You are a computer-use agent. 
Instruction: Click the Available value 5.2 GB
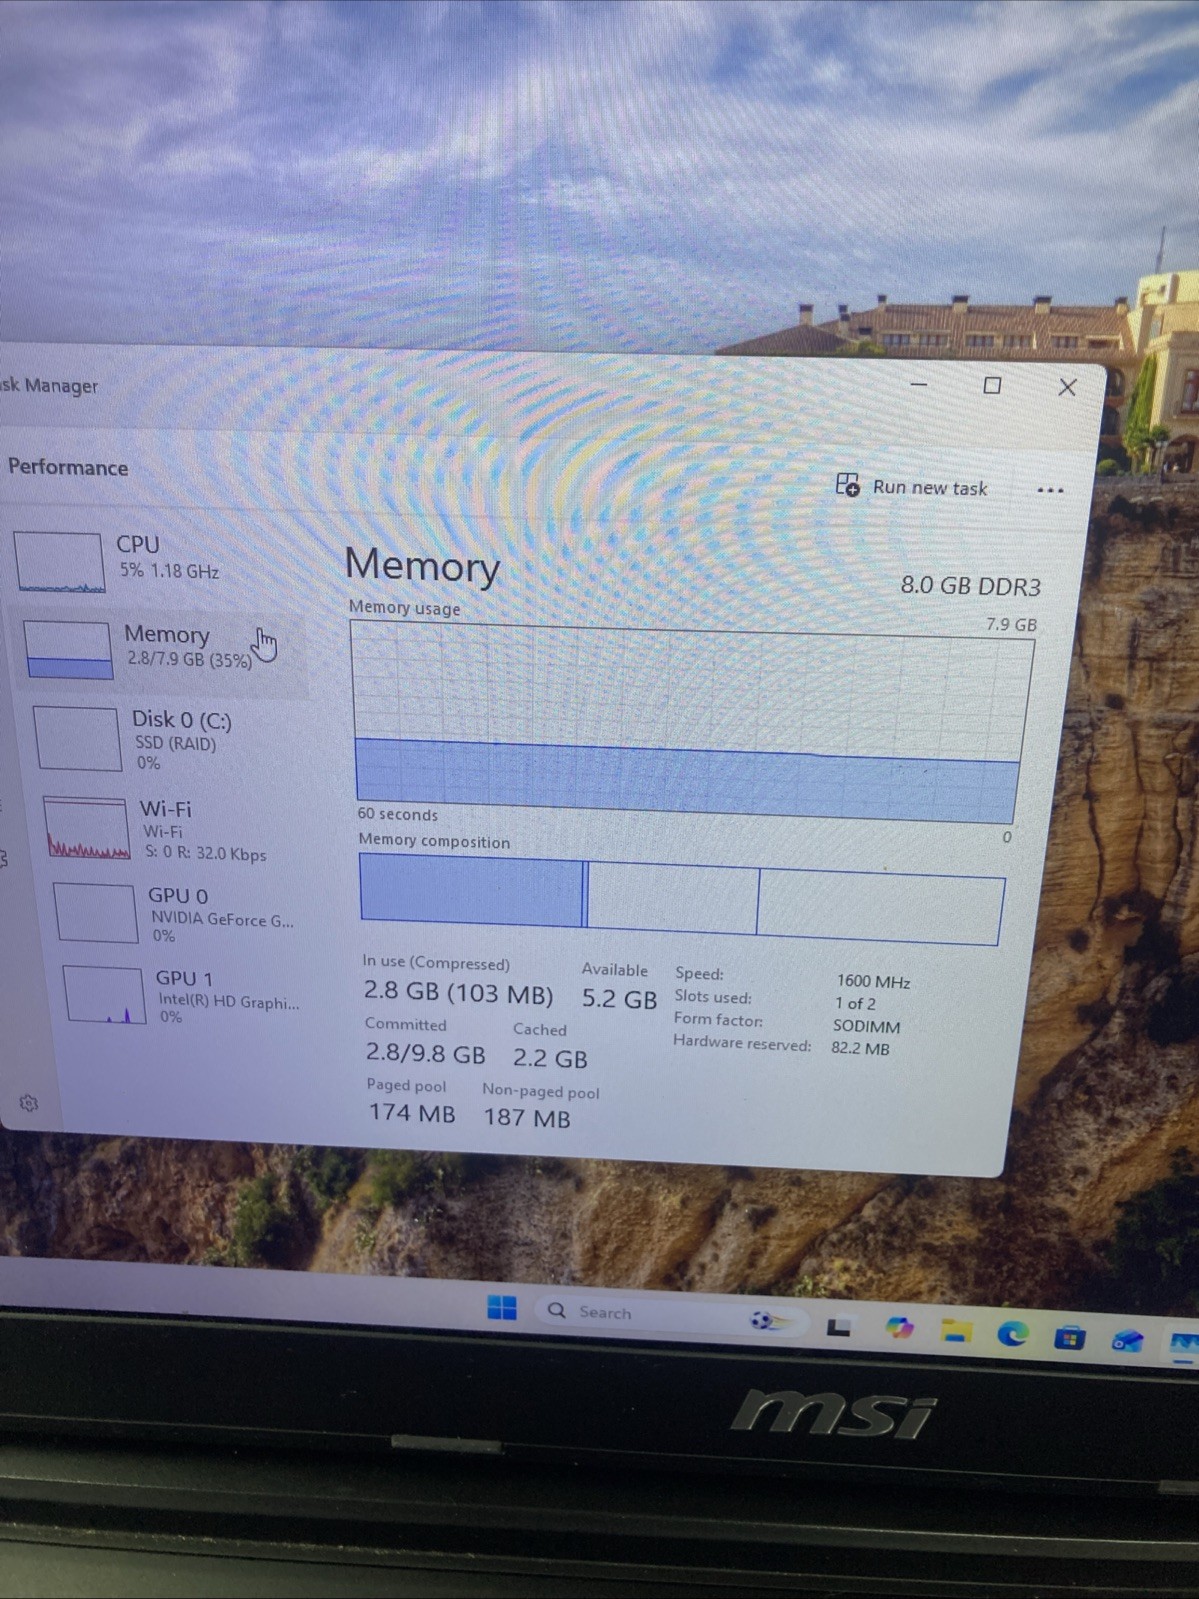tap(619, 998)
